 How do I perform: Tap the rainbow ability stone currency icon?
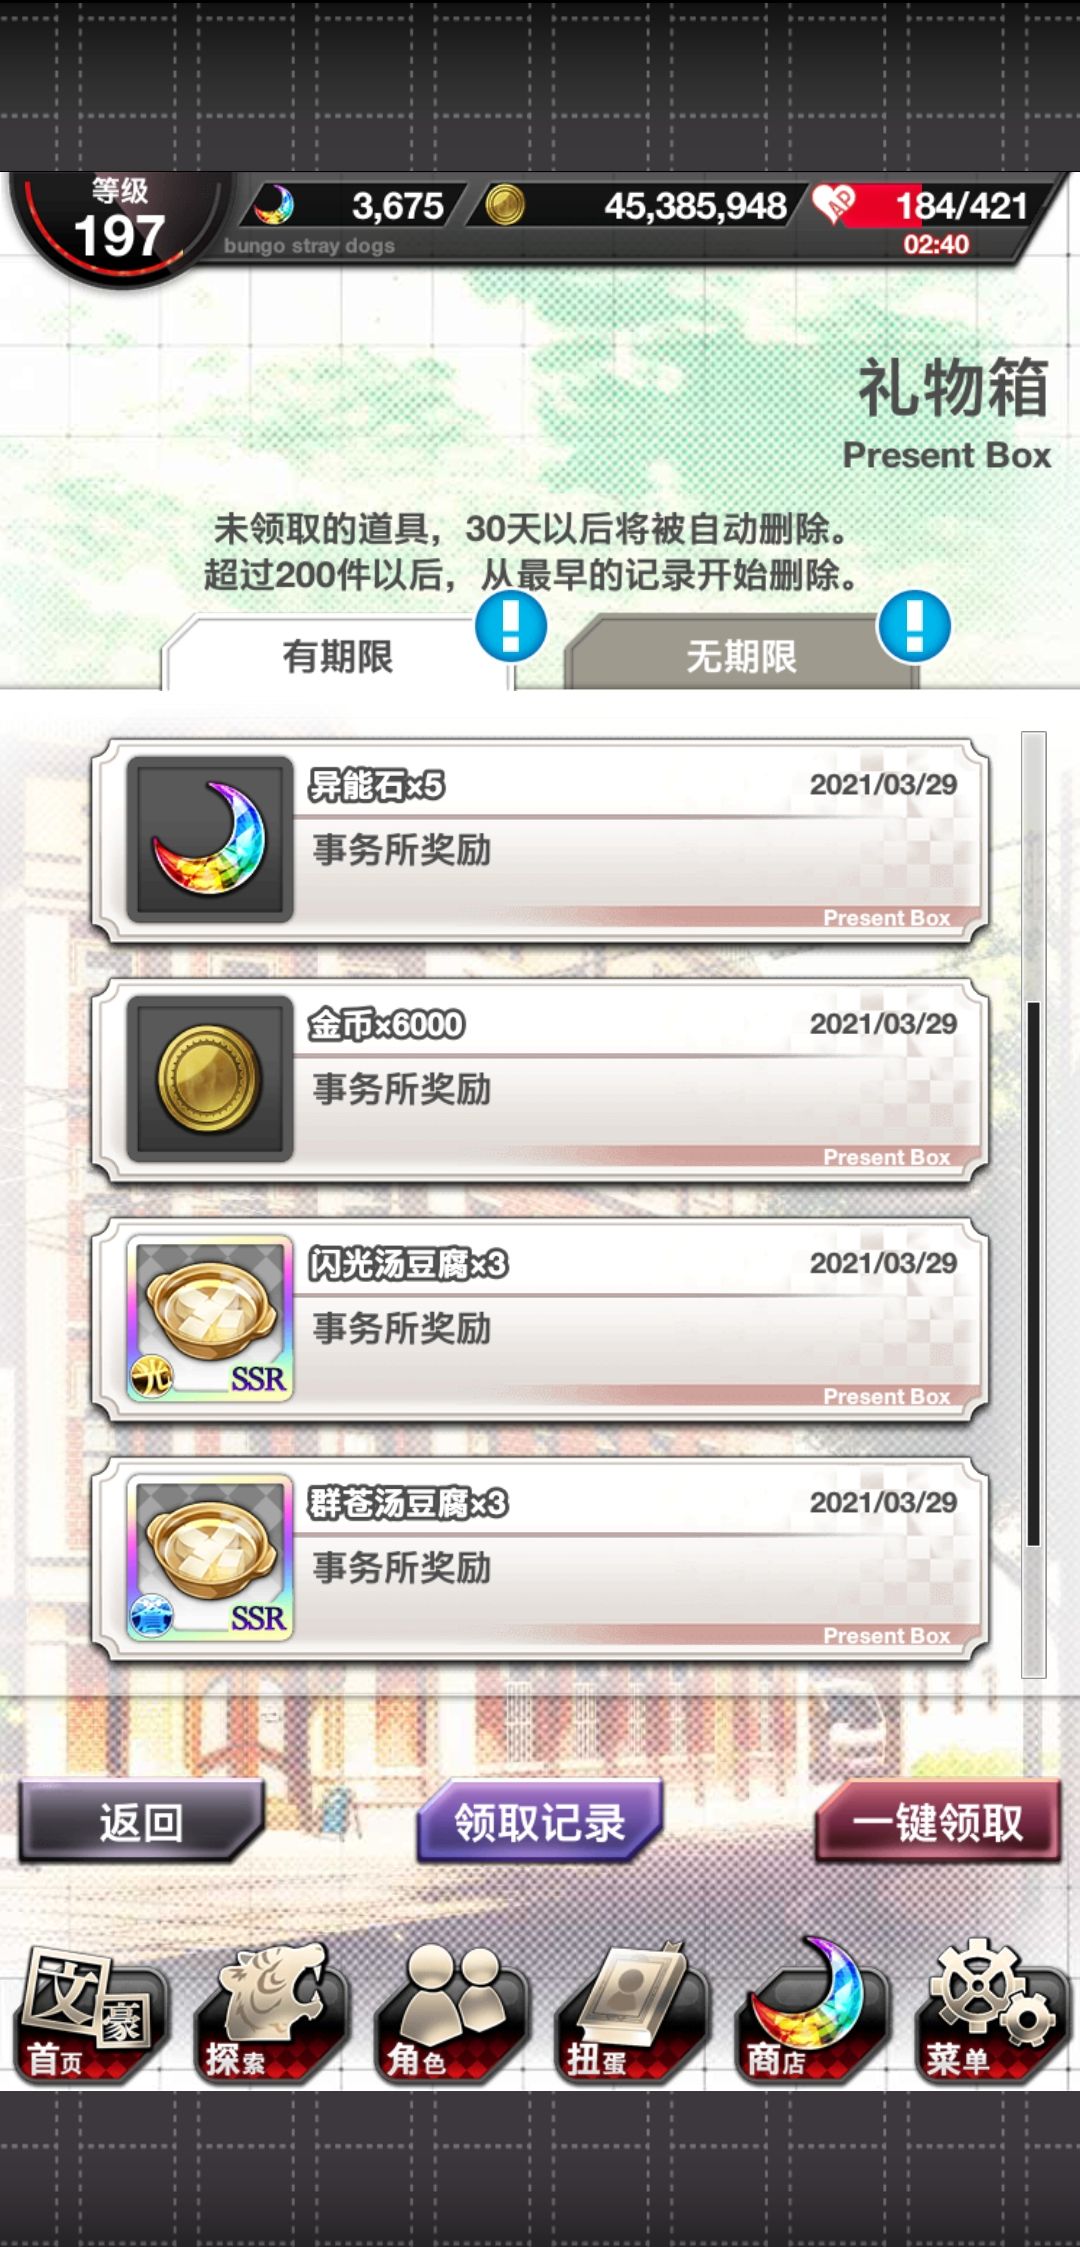(273, 206)
